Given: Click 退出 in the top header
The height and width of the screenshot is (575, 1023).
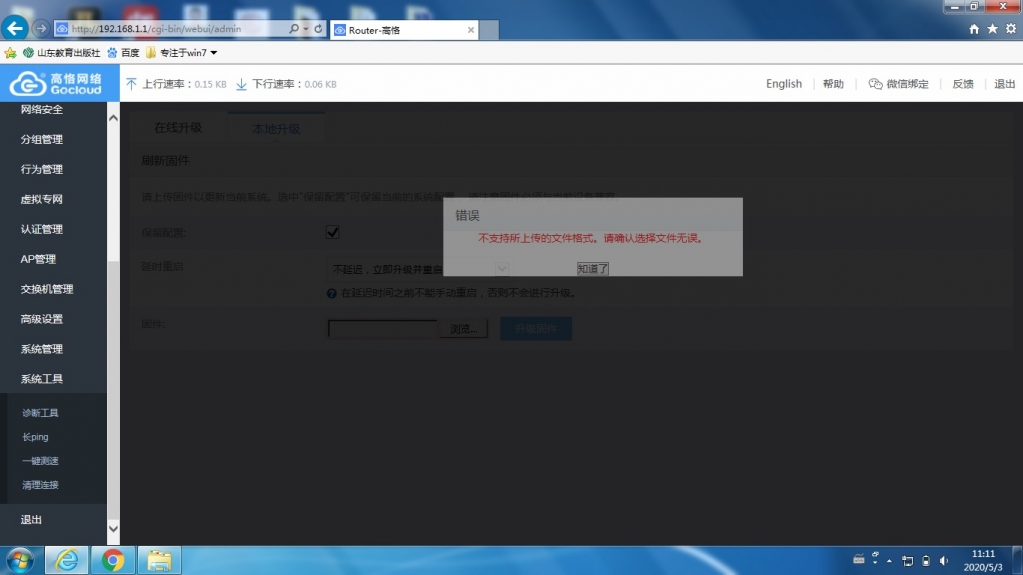Looking at the screenshot, I should point(1005,84).
